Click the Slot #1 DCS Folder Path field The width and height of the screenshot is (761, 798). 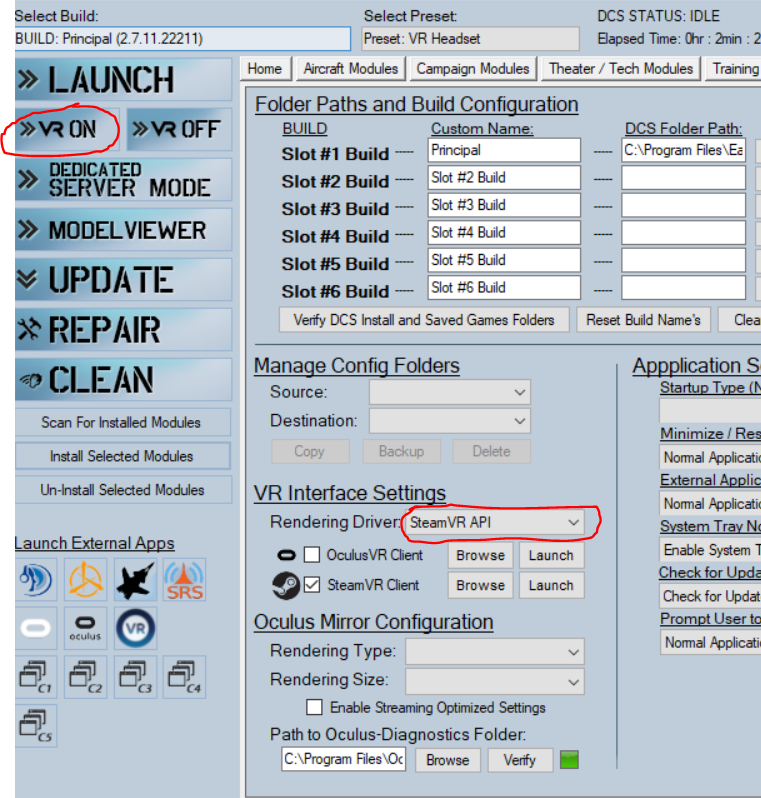684,150
